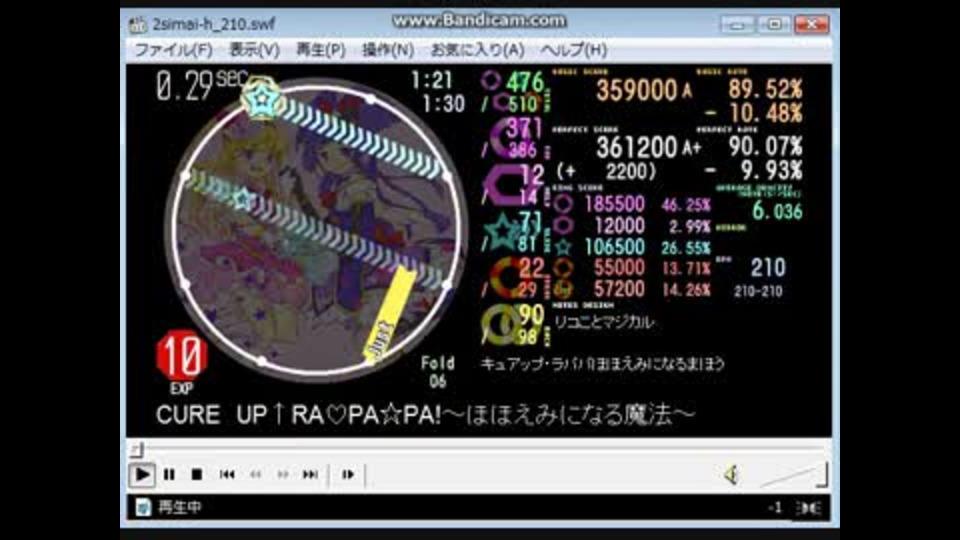Click the 106500 score row
This screenshot has height=540, width=960.
pos(632,247)
